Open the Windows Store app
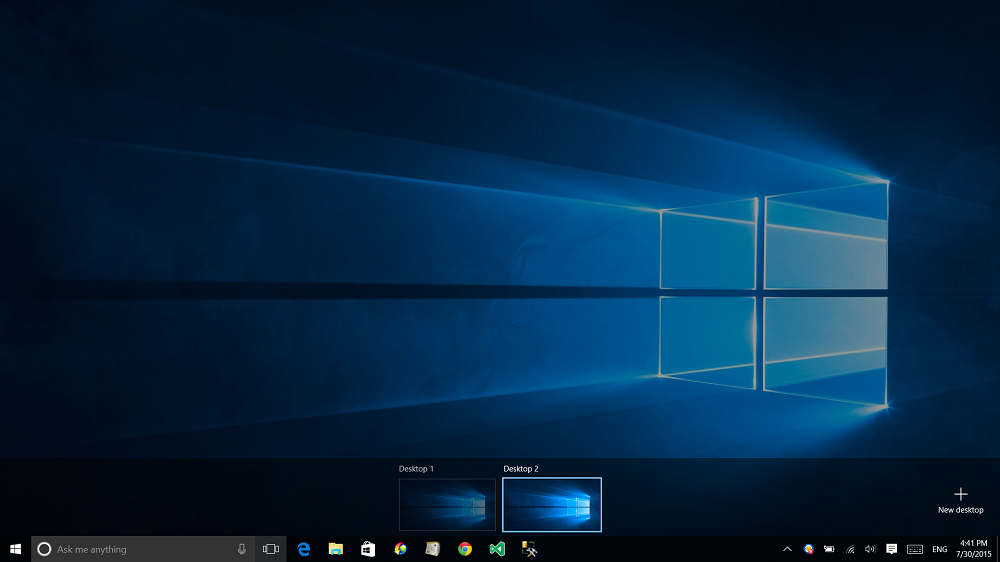The height and width of the screenshot is (562, 1000). coord(368,549)
